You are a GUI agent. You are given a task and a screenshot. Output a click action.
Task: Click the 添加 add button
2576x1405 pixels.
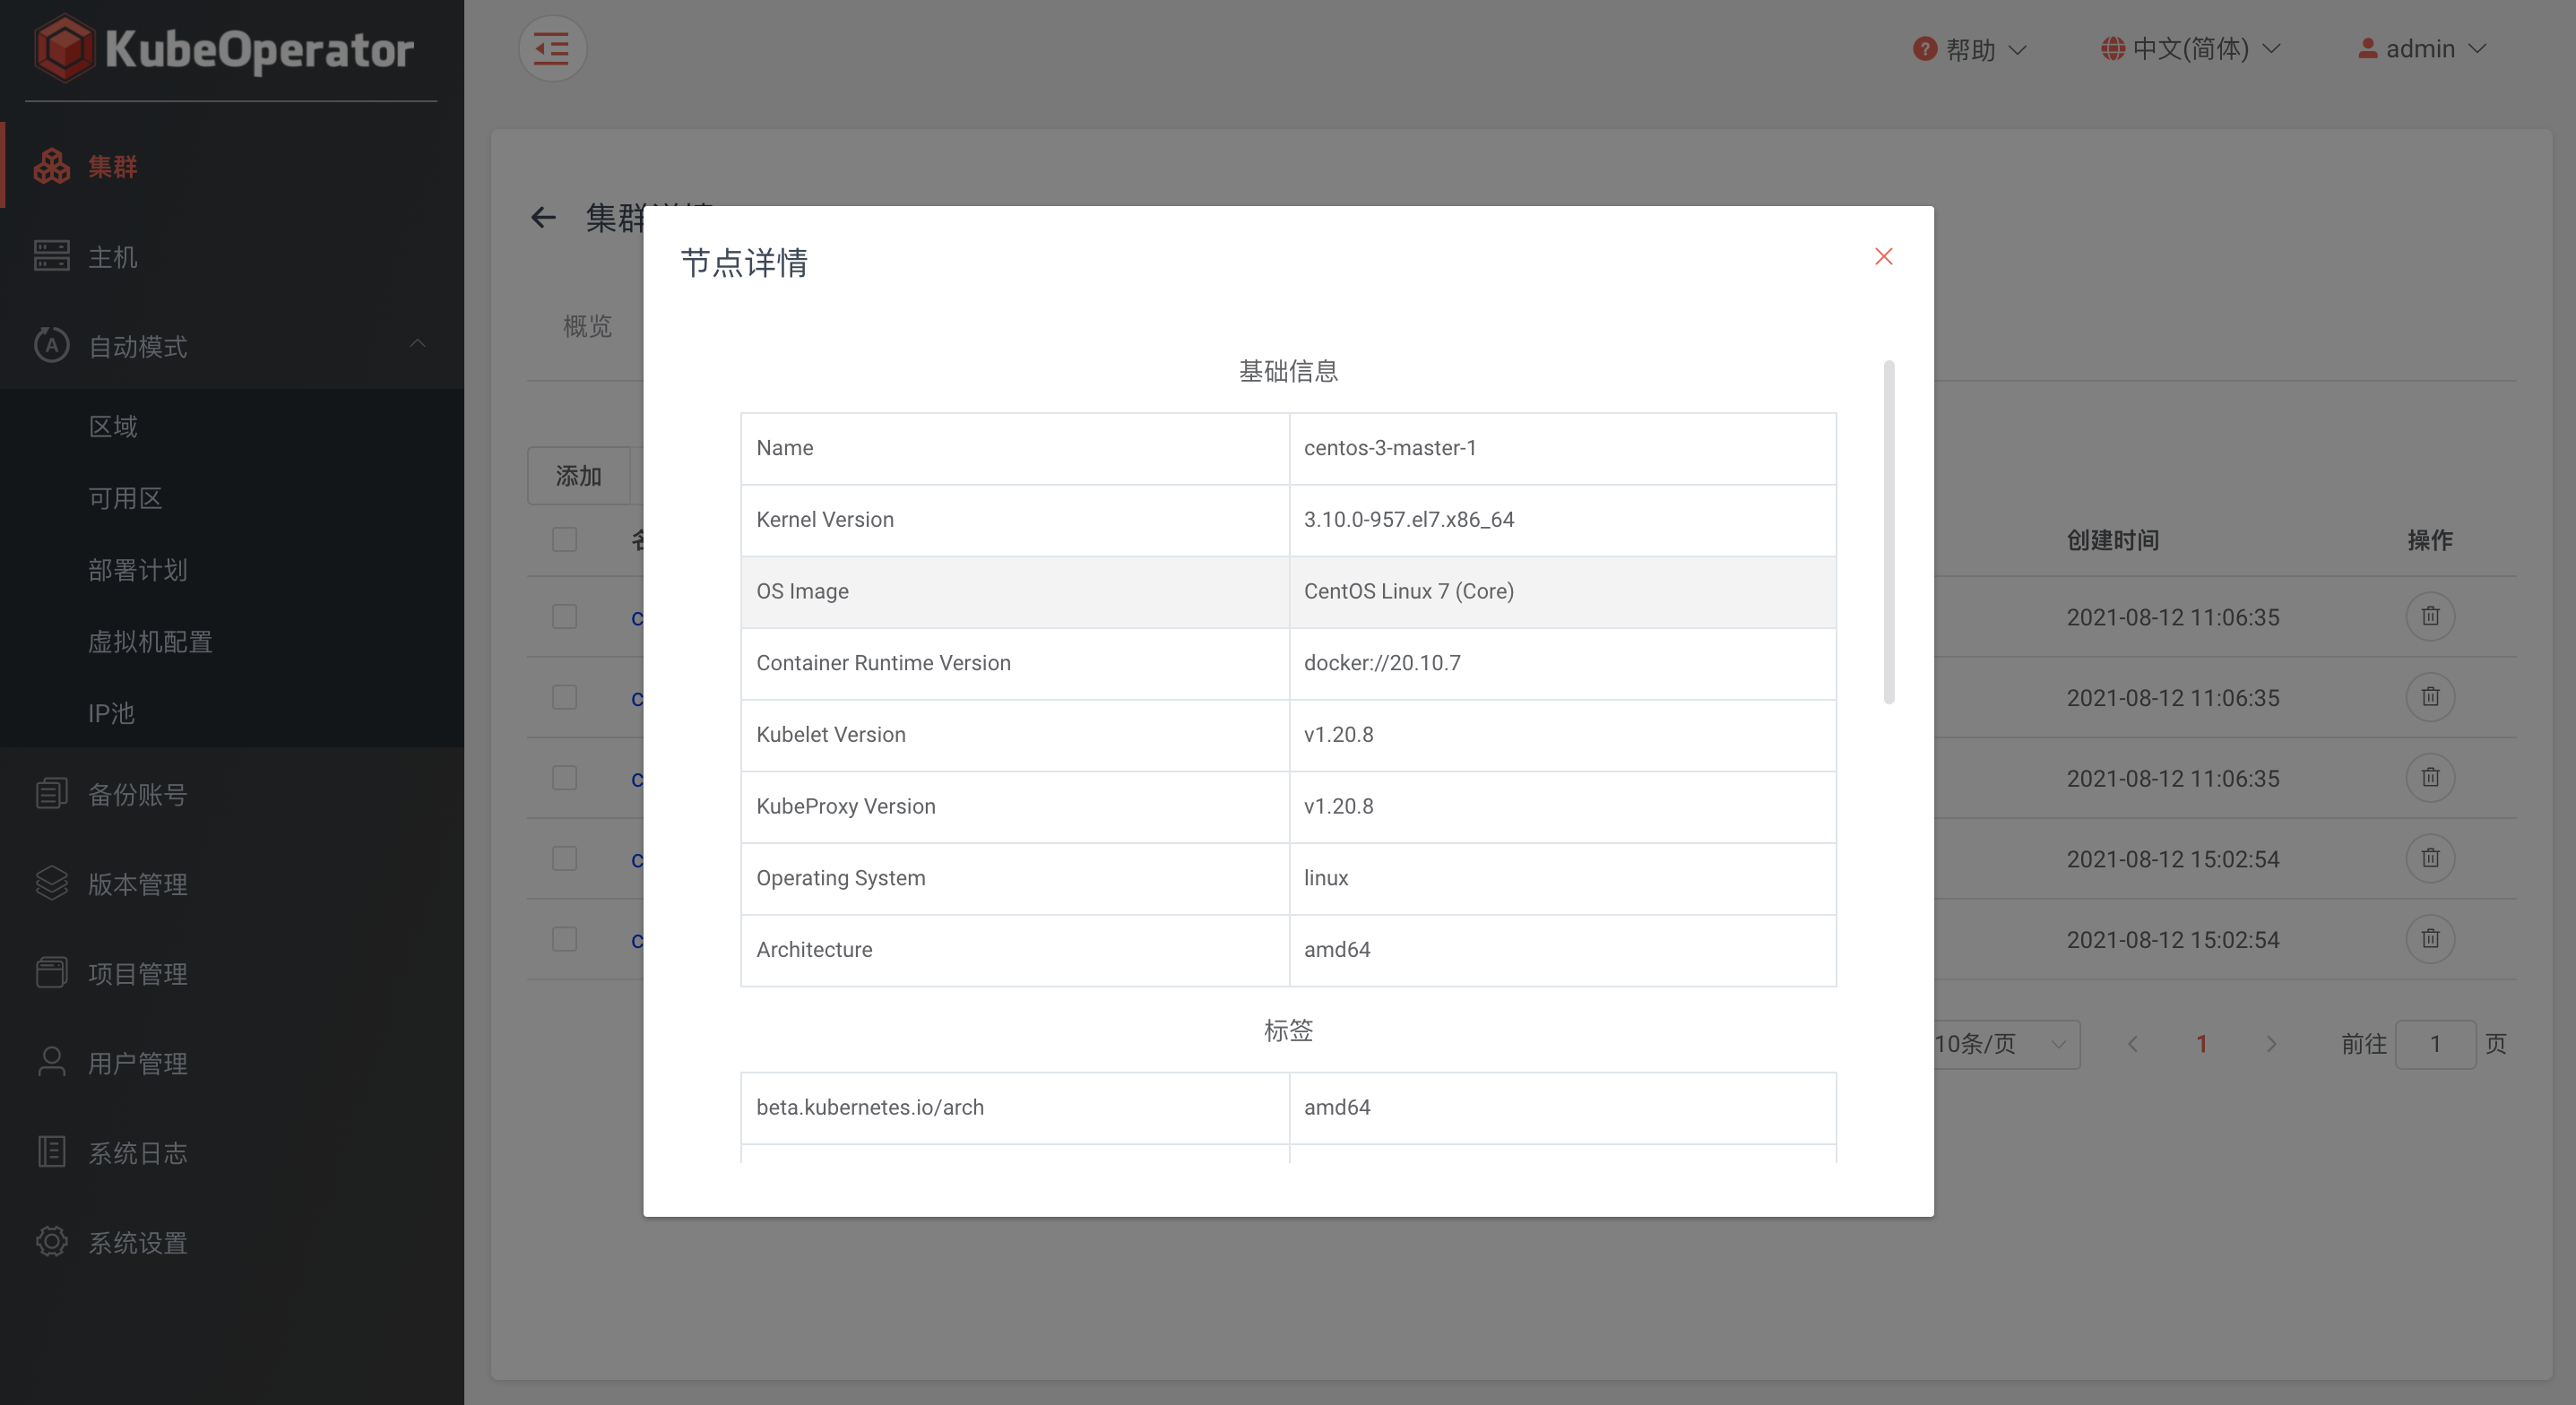(579, 476)
